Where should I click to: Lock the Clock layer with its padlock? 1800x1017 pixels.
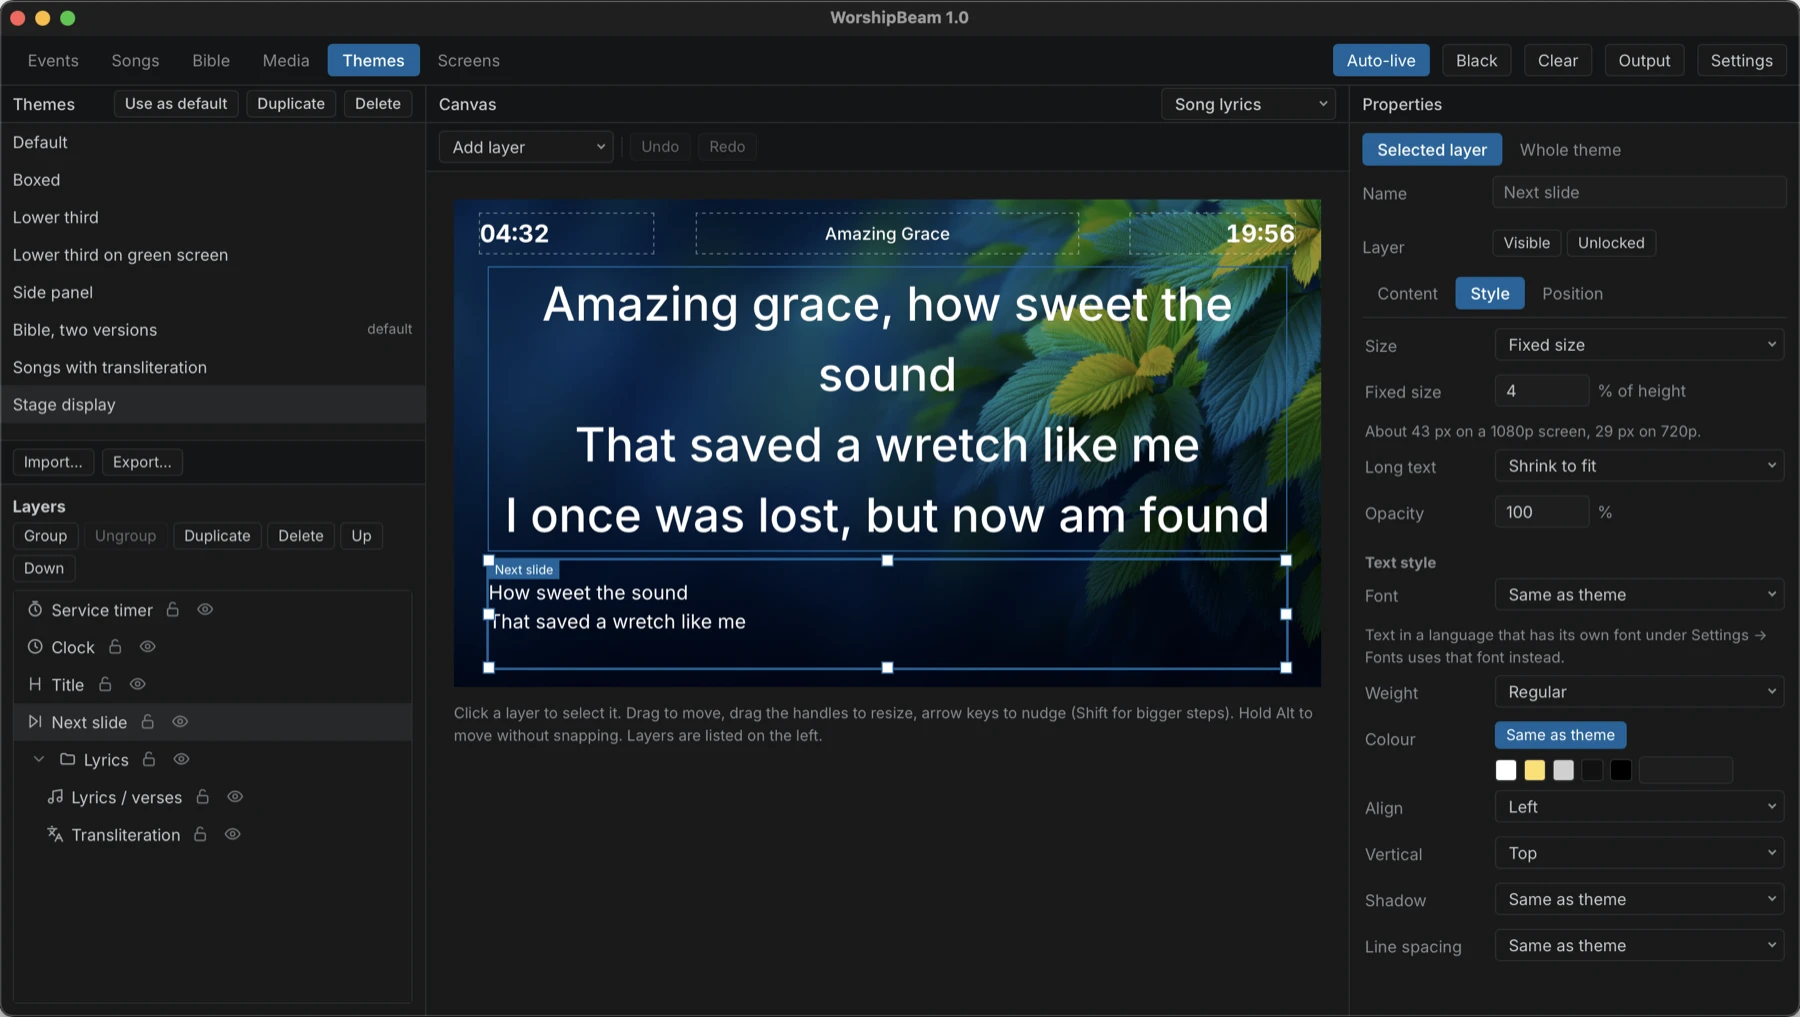(x=115, y=647)
